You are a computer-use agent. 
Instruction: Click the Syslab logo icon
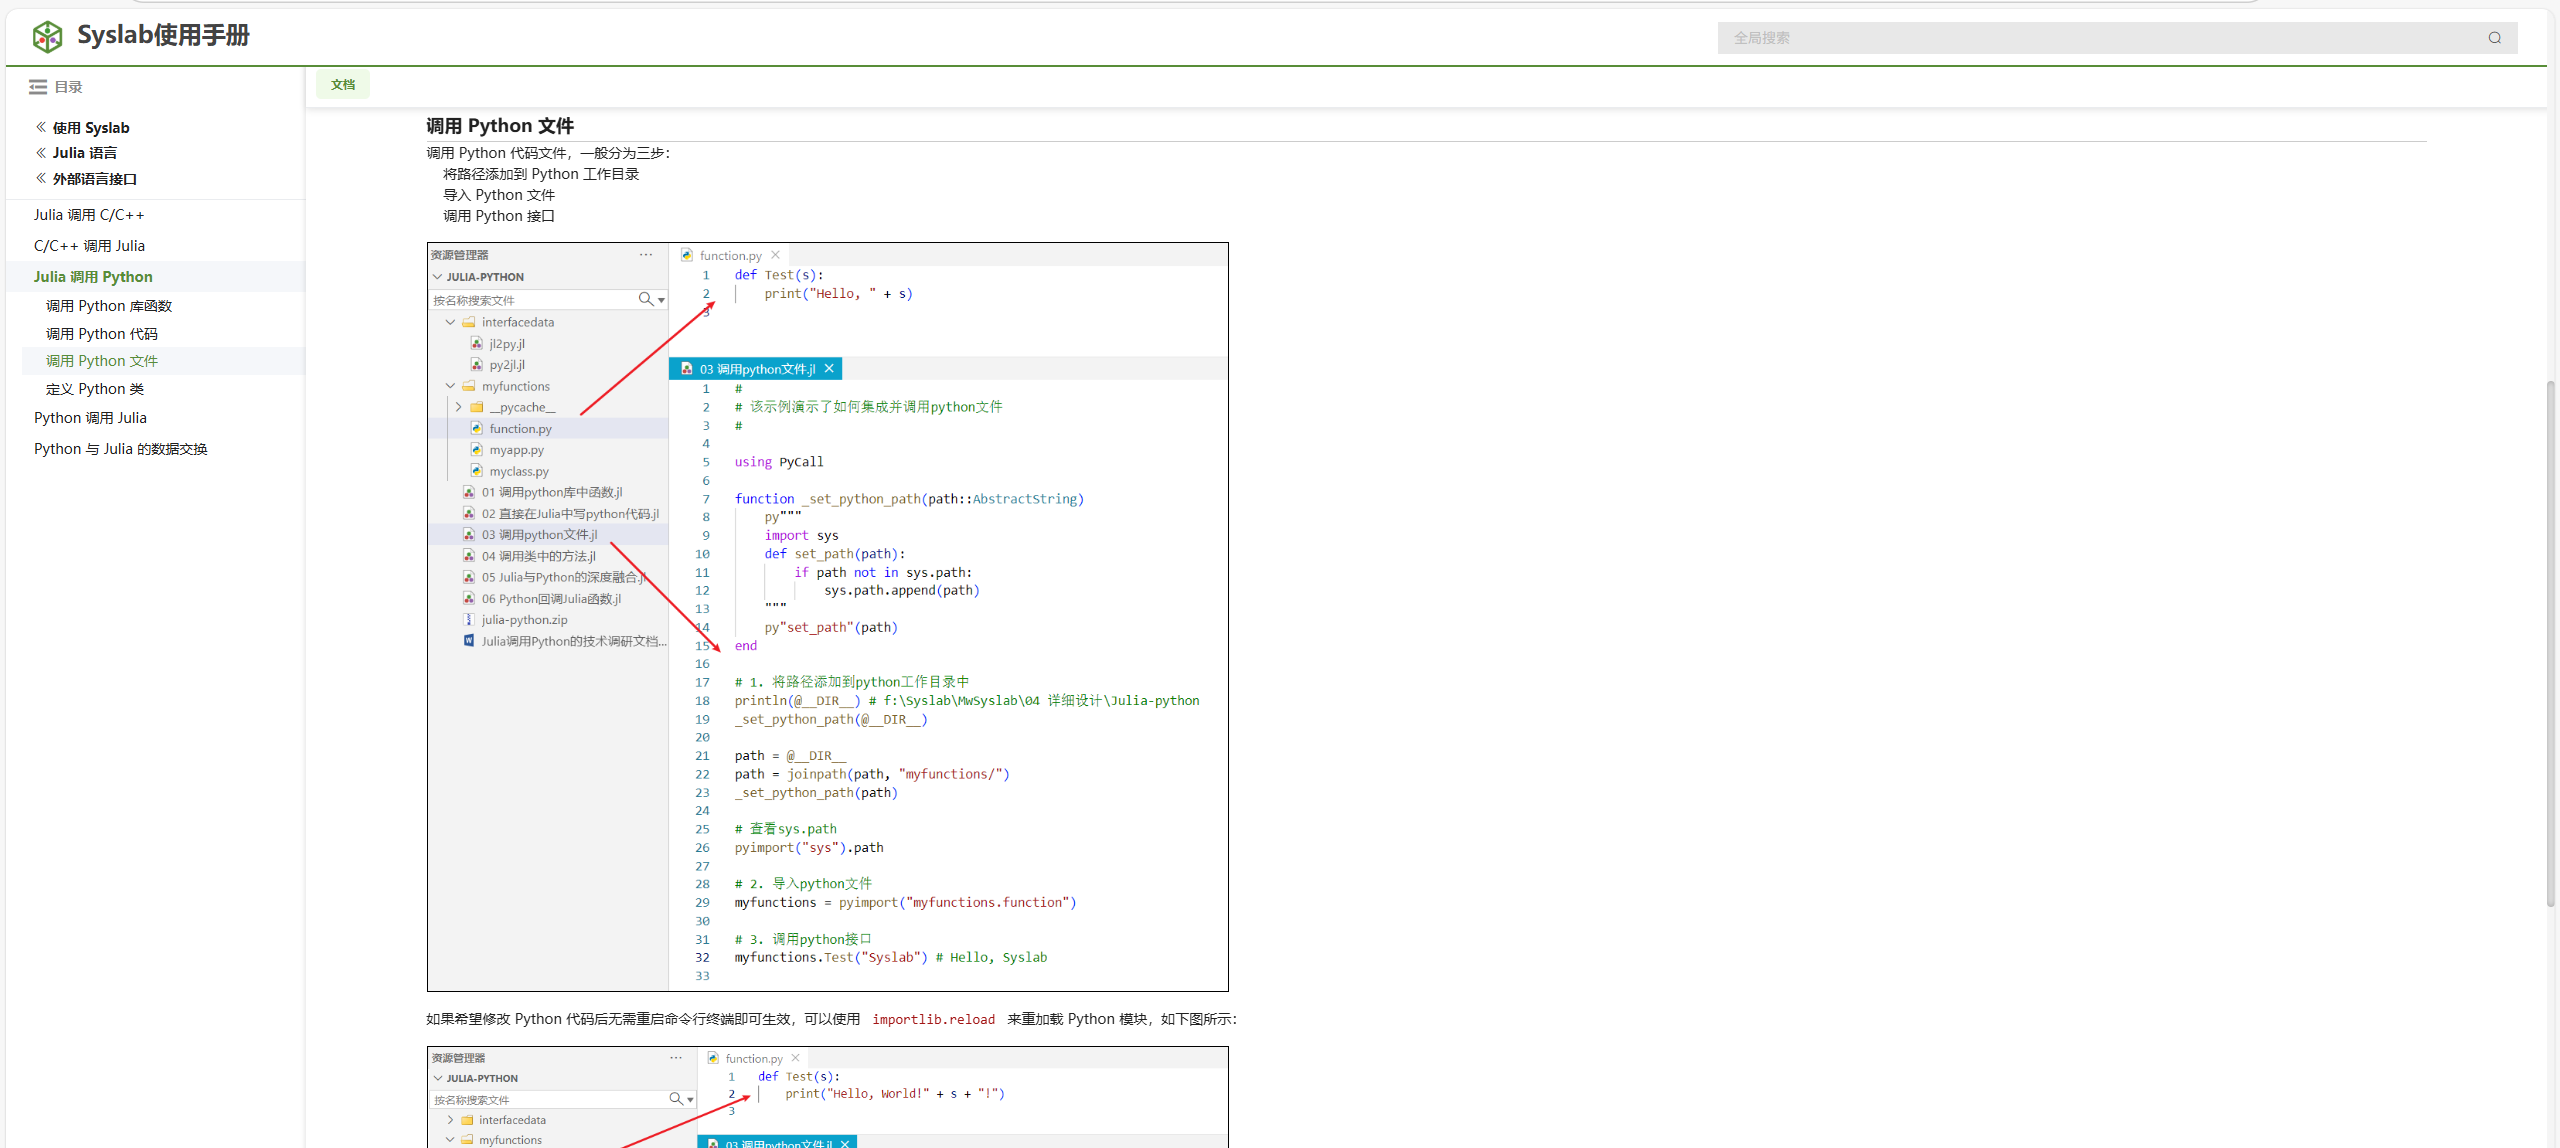tap(47, 37)
